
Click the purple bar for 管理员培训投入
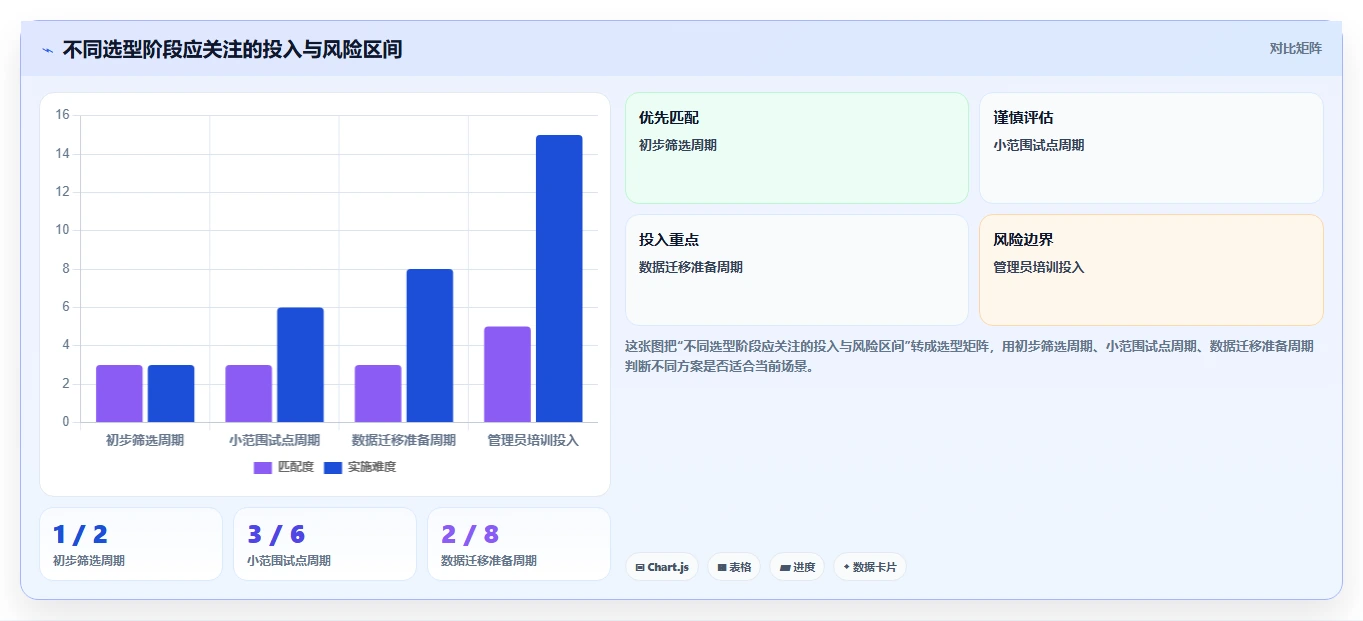tap(507, 374)
